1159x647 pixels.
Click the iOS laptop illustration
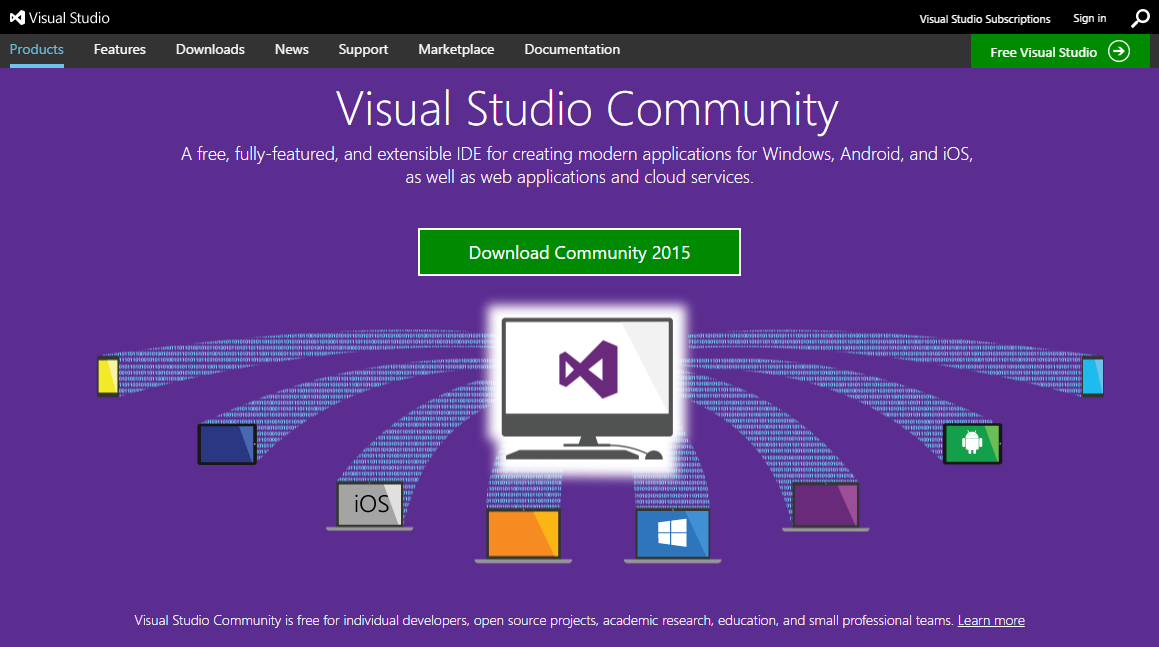370,506
